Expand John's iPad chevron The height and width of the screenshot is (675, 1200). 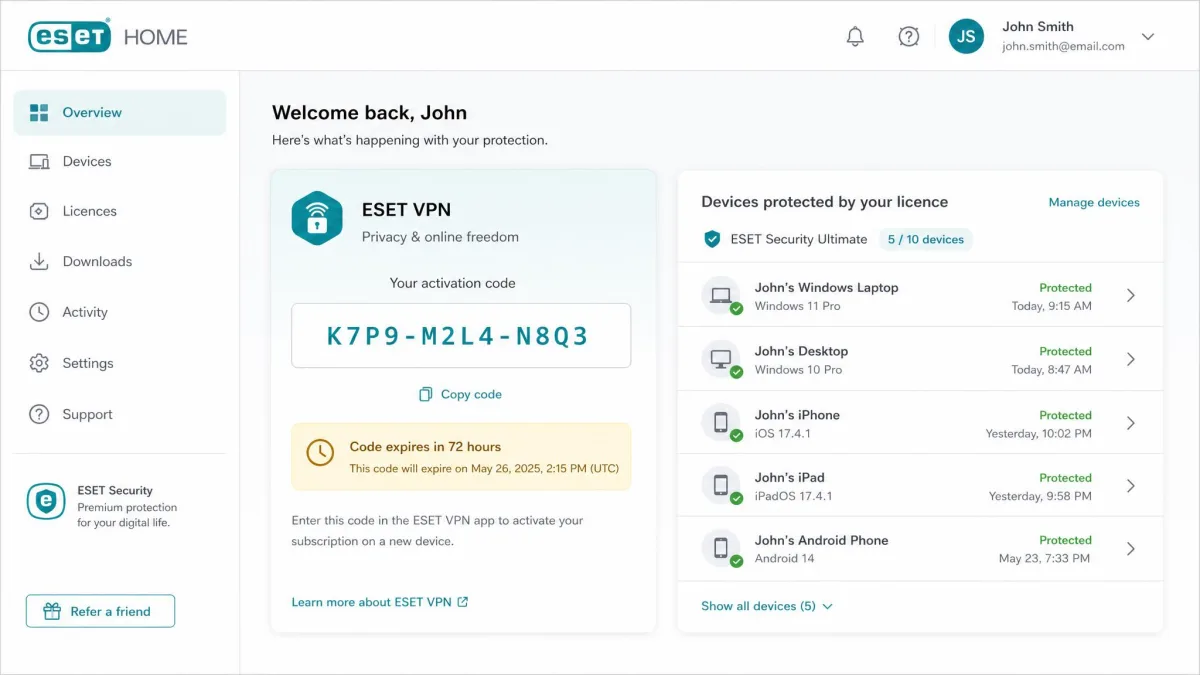(x=1131, y=486)
